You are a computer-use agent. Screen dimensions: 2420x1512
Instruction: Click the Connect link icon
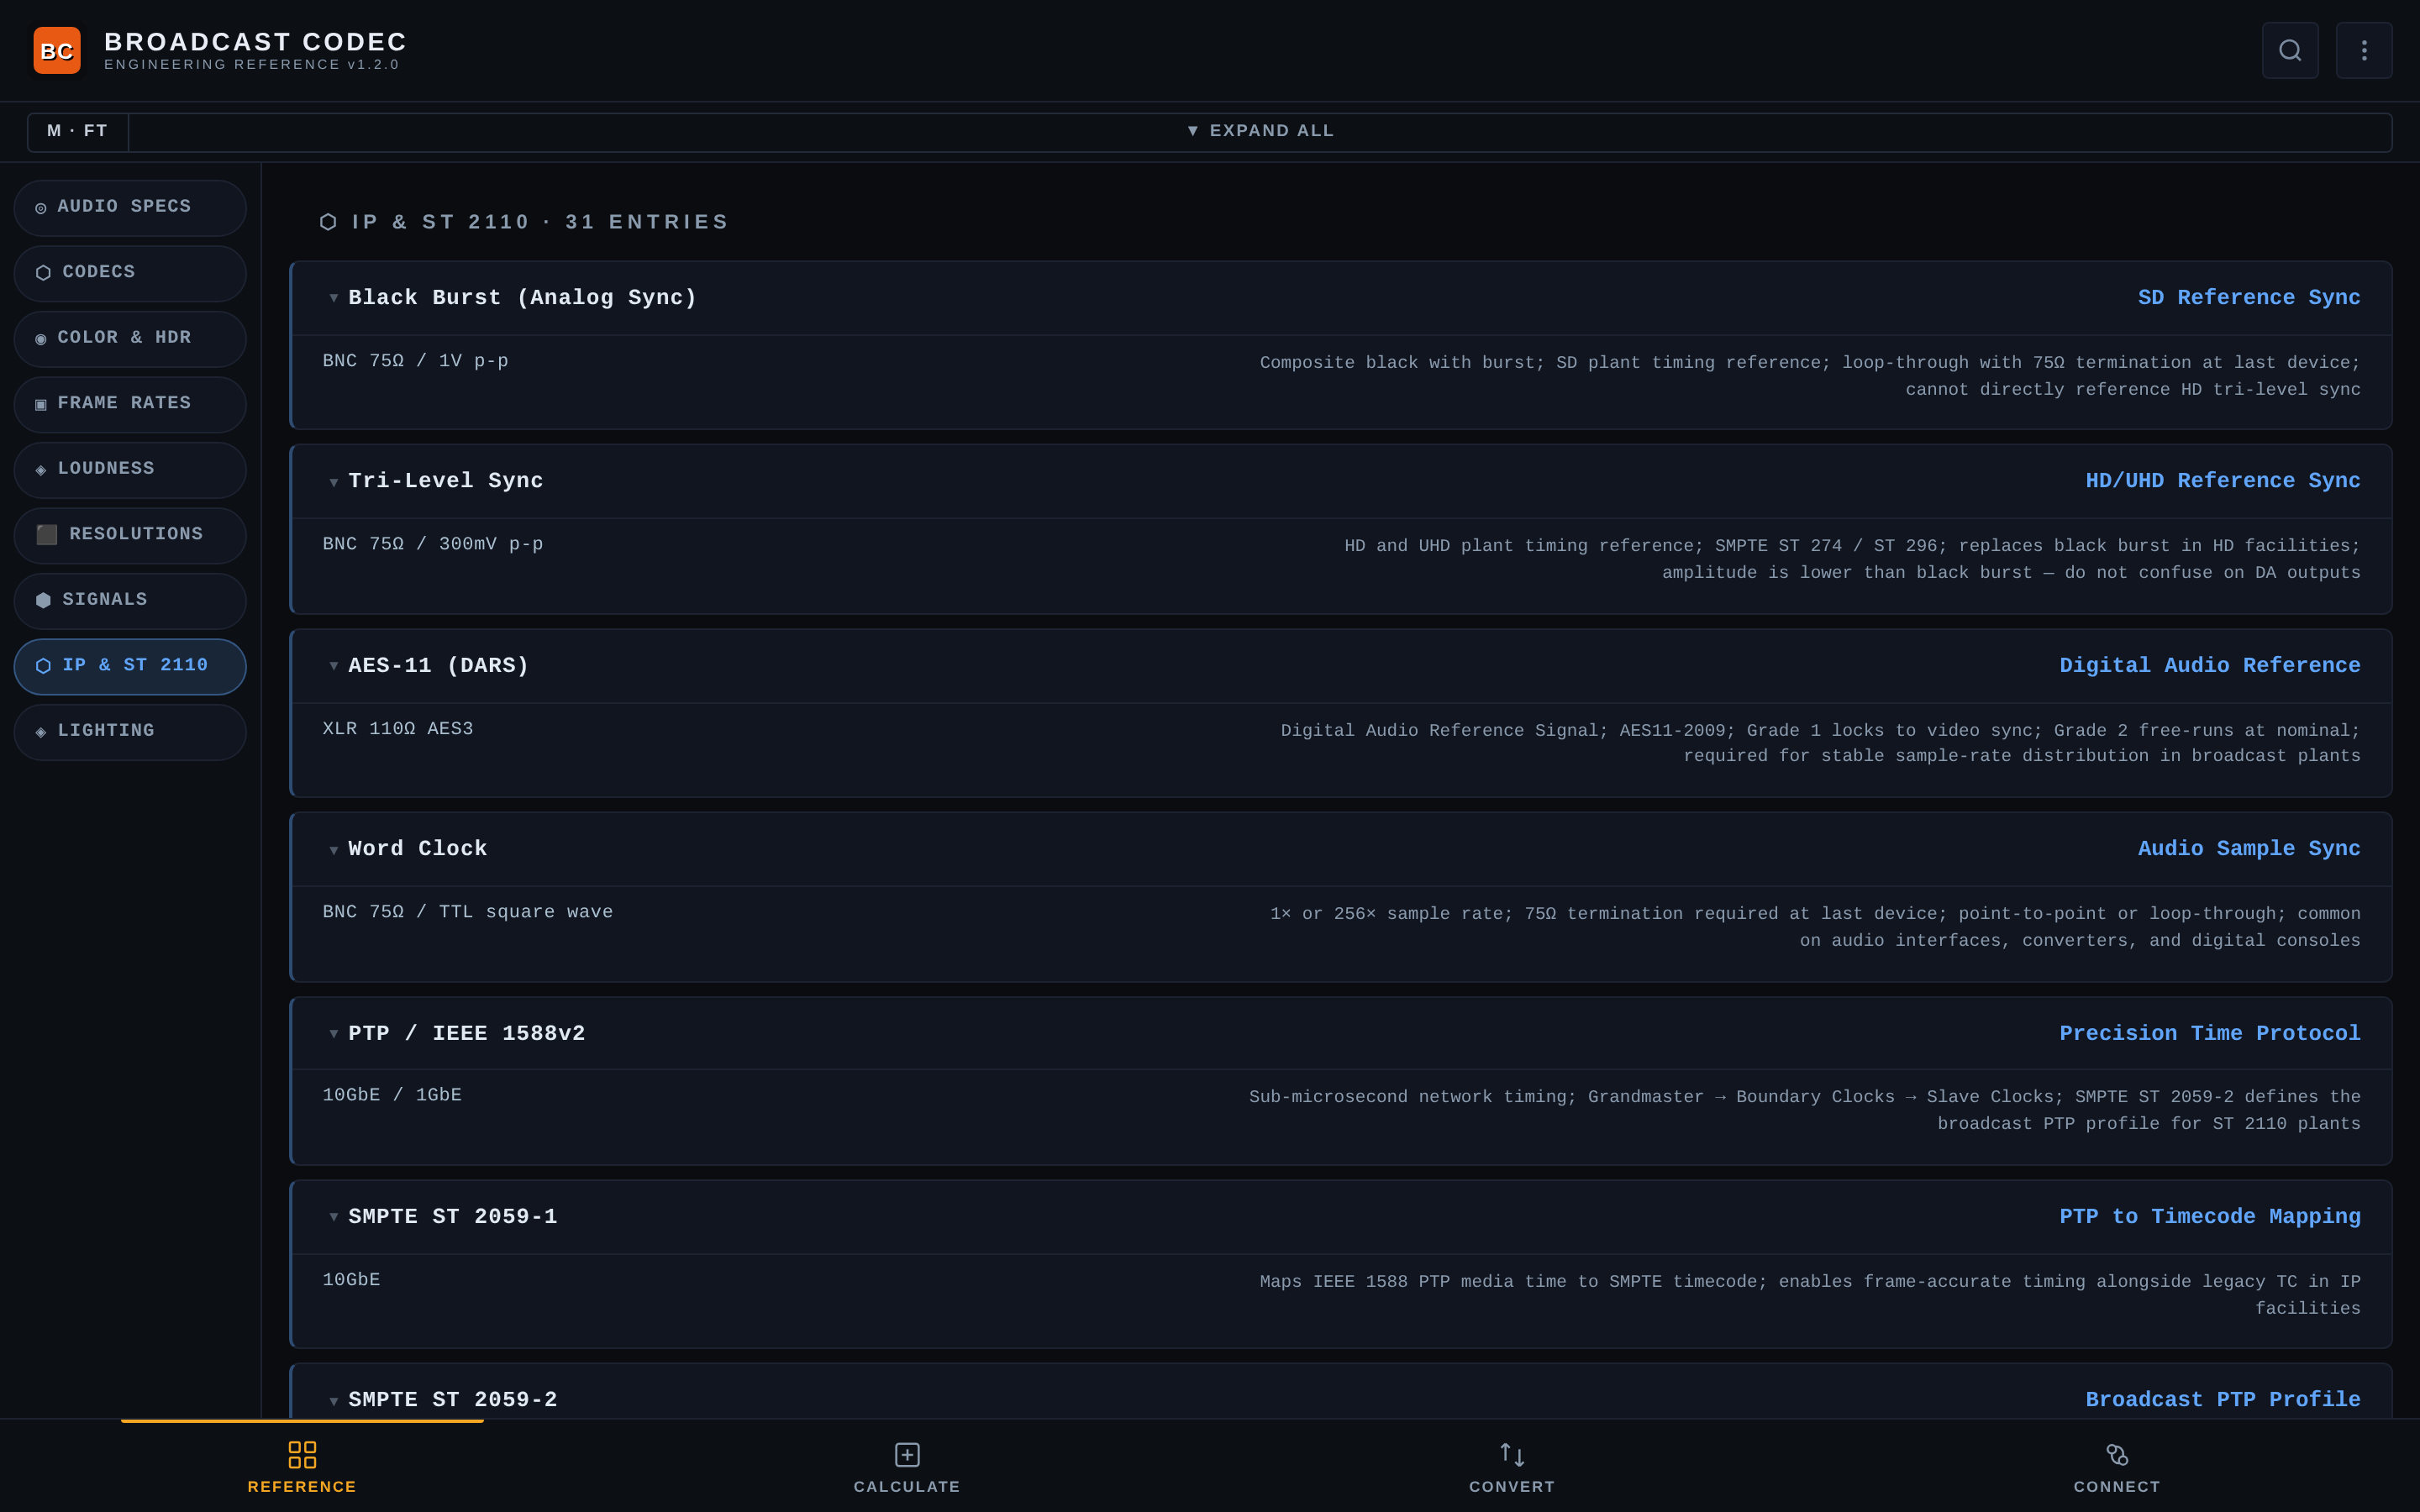tap(2117, 1454)
